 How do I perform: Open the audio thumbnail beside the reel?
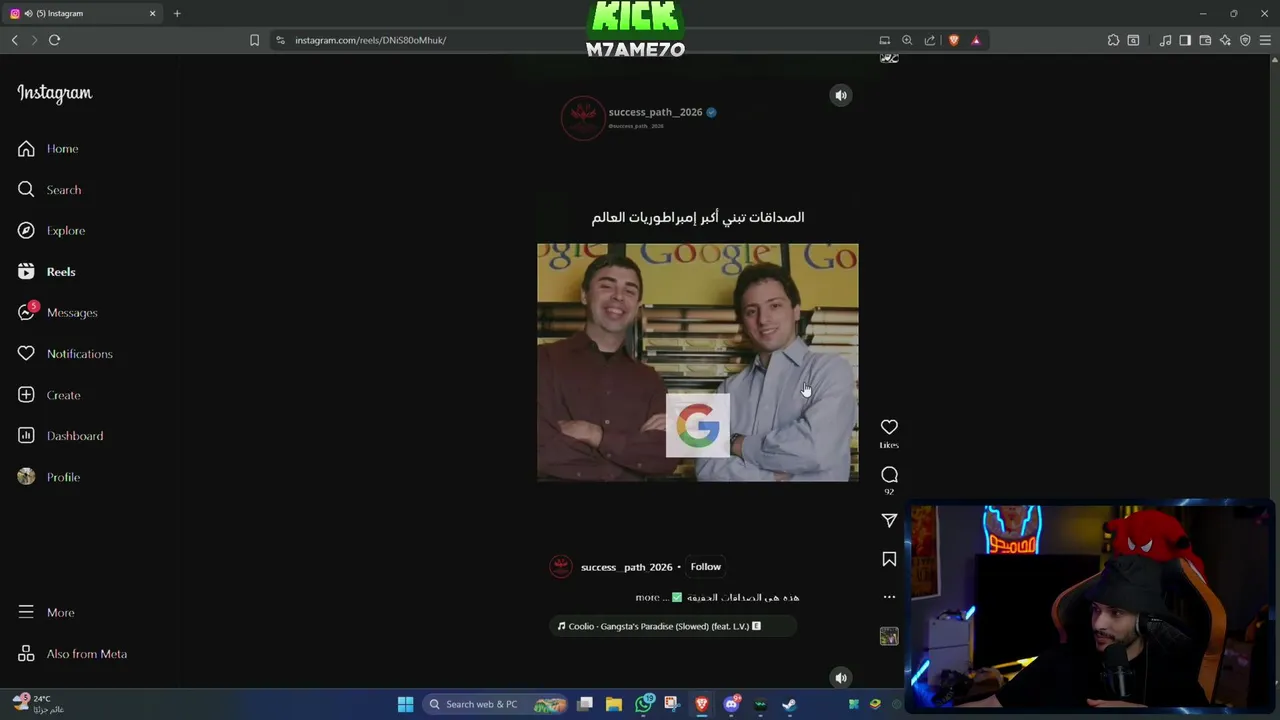pyautogui.click(x=889, y=636)
